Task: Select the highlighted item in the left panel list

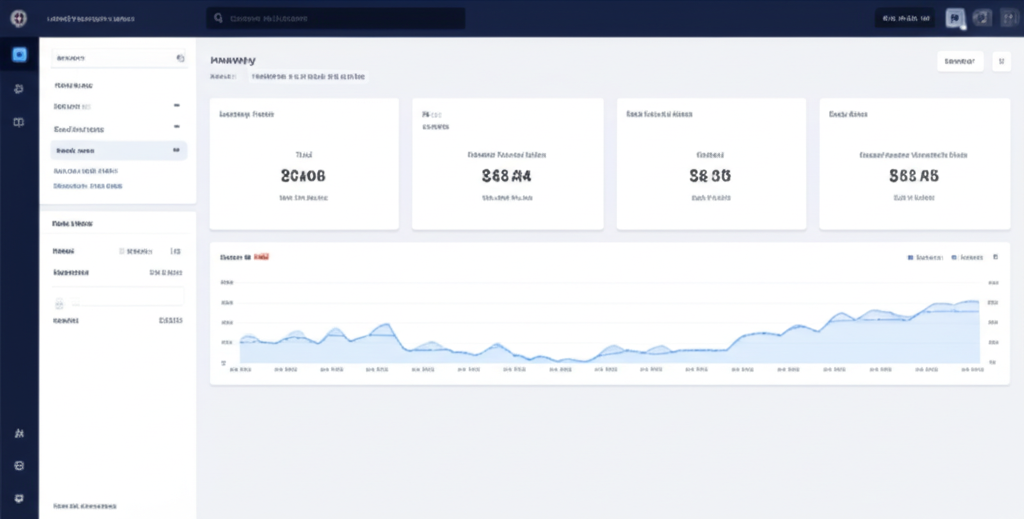Action: point(119,150)
